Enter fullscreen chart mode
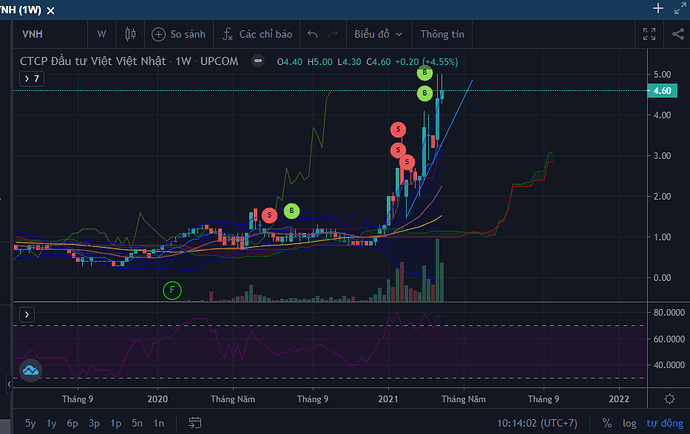The width and height of the screenshot is (690, 434). coord(649,34)
